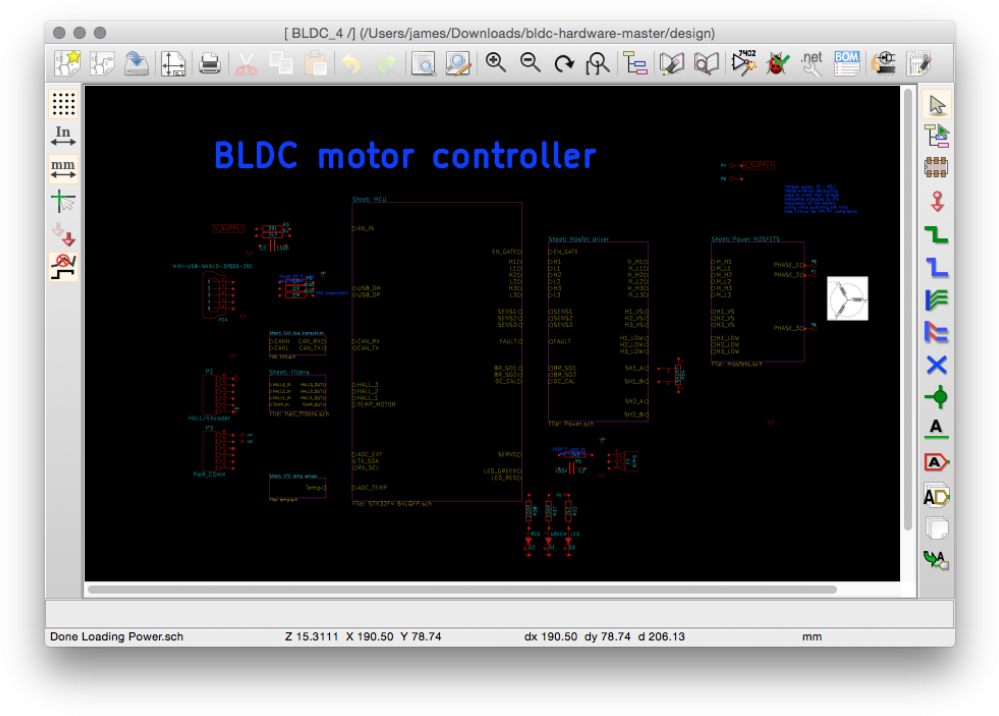
Task: Click the HALL/Encoder connector label
Action: coord(209,419)
